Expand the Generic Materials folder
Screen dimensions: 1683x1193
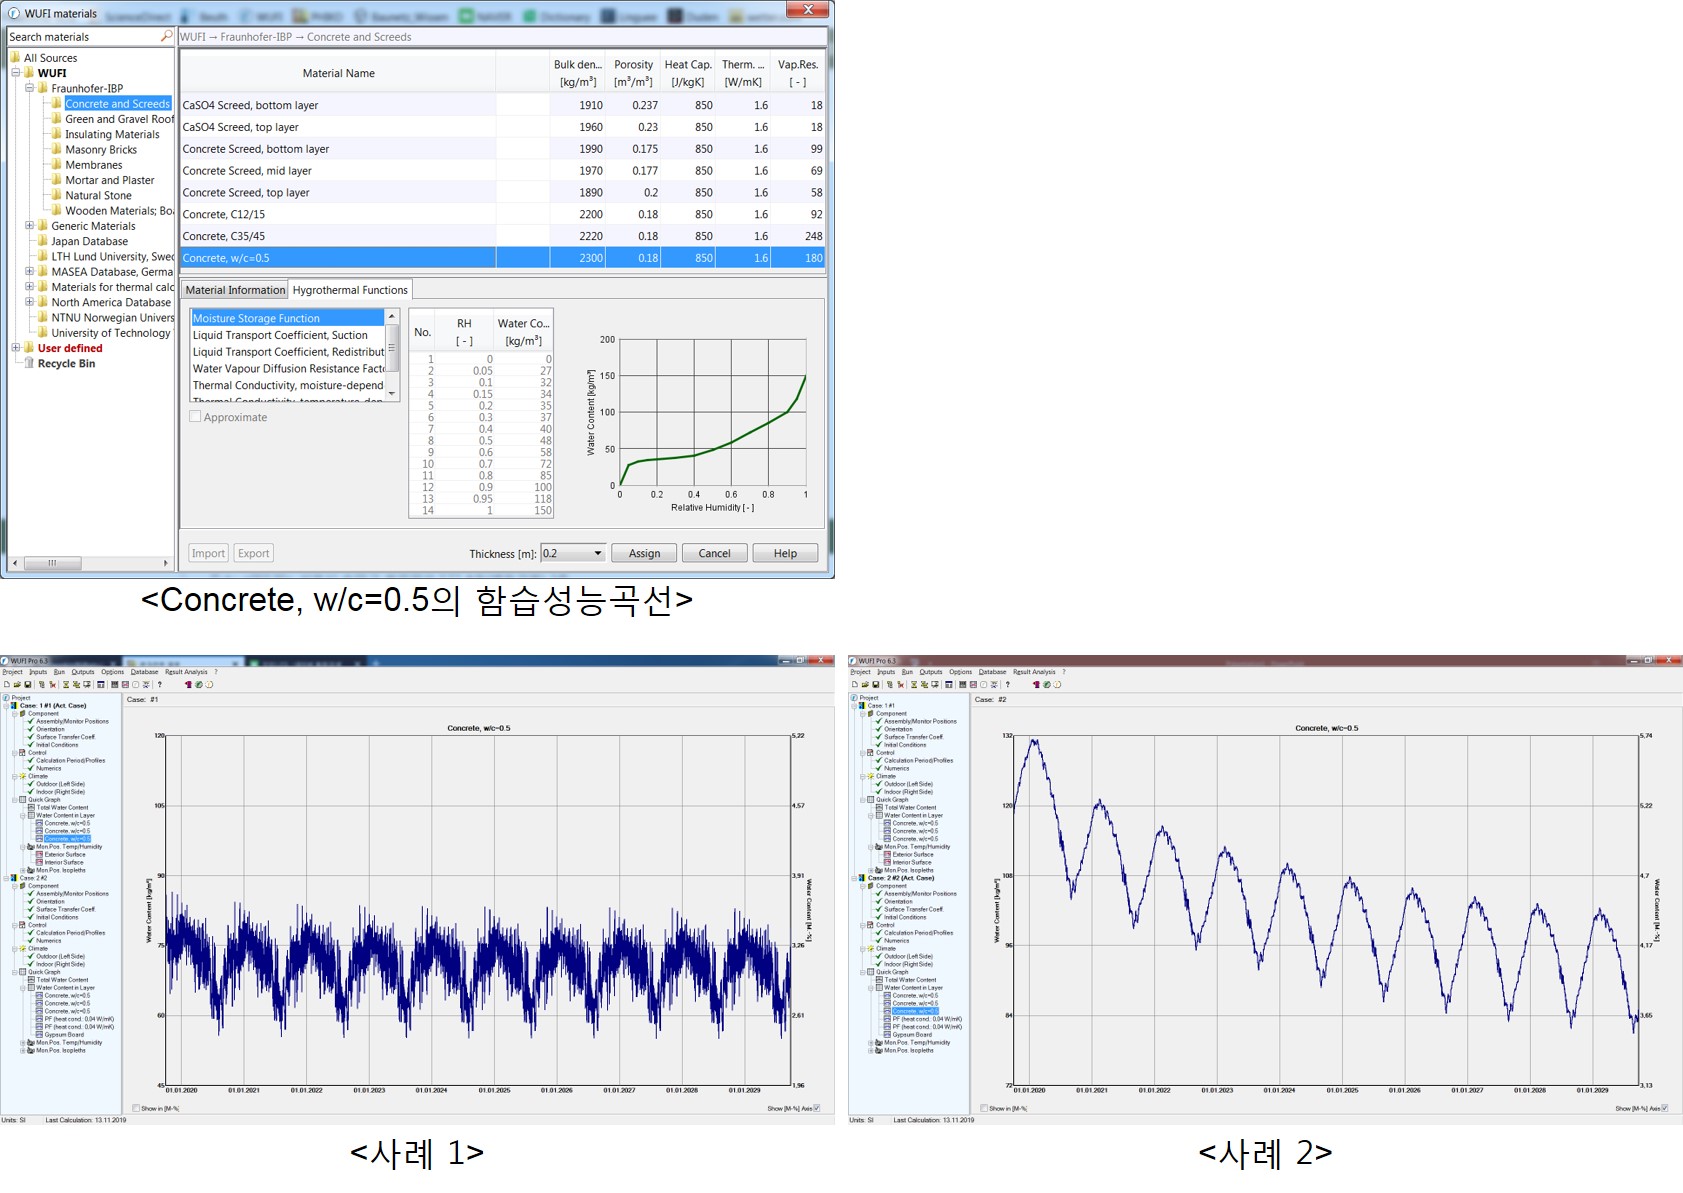[x=29, y=226]
